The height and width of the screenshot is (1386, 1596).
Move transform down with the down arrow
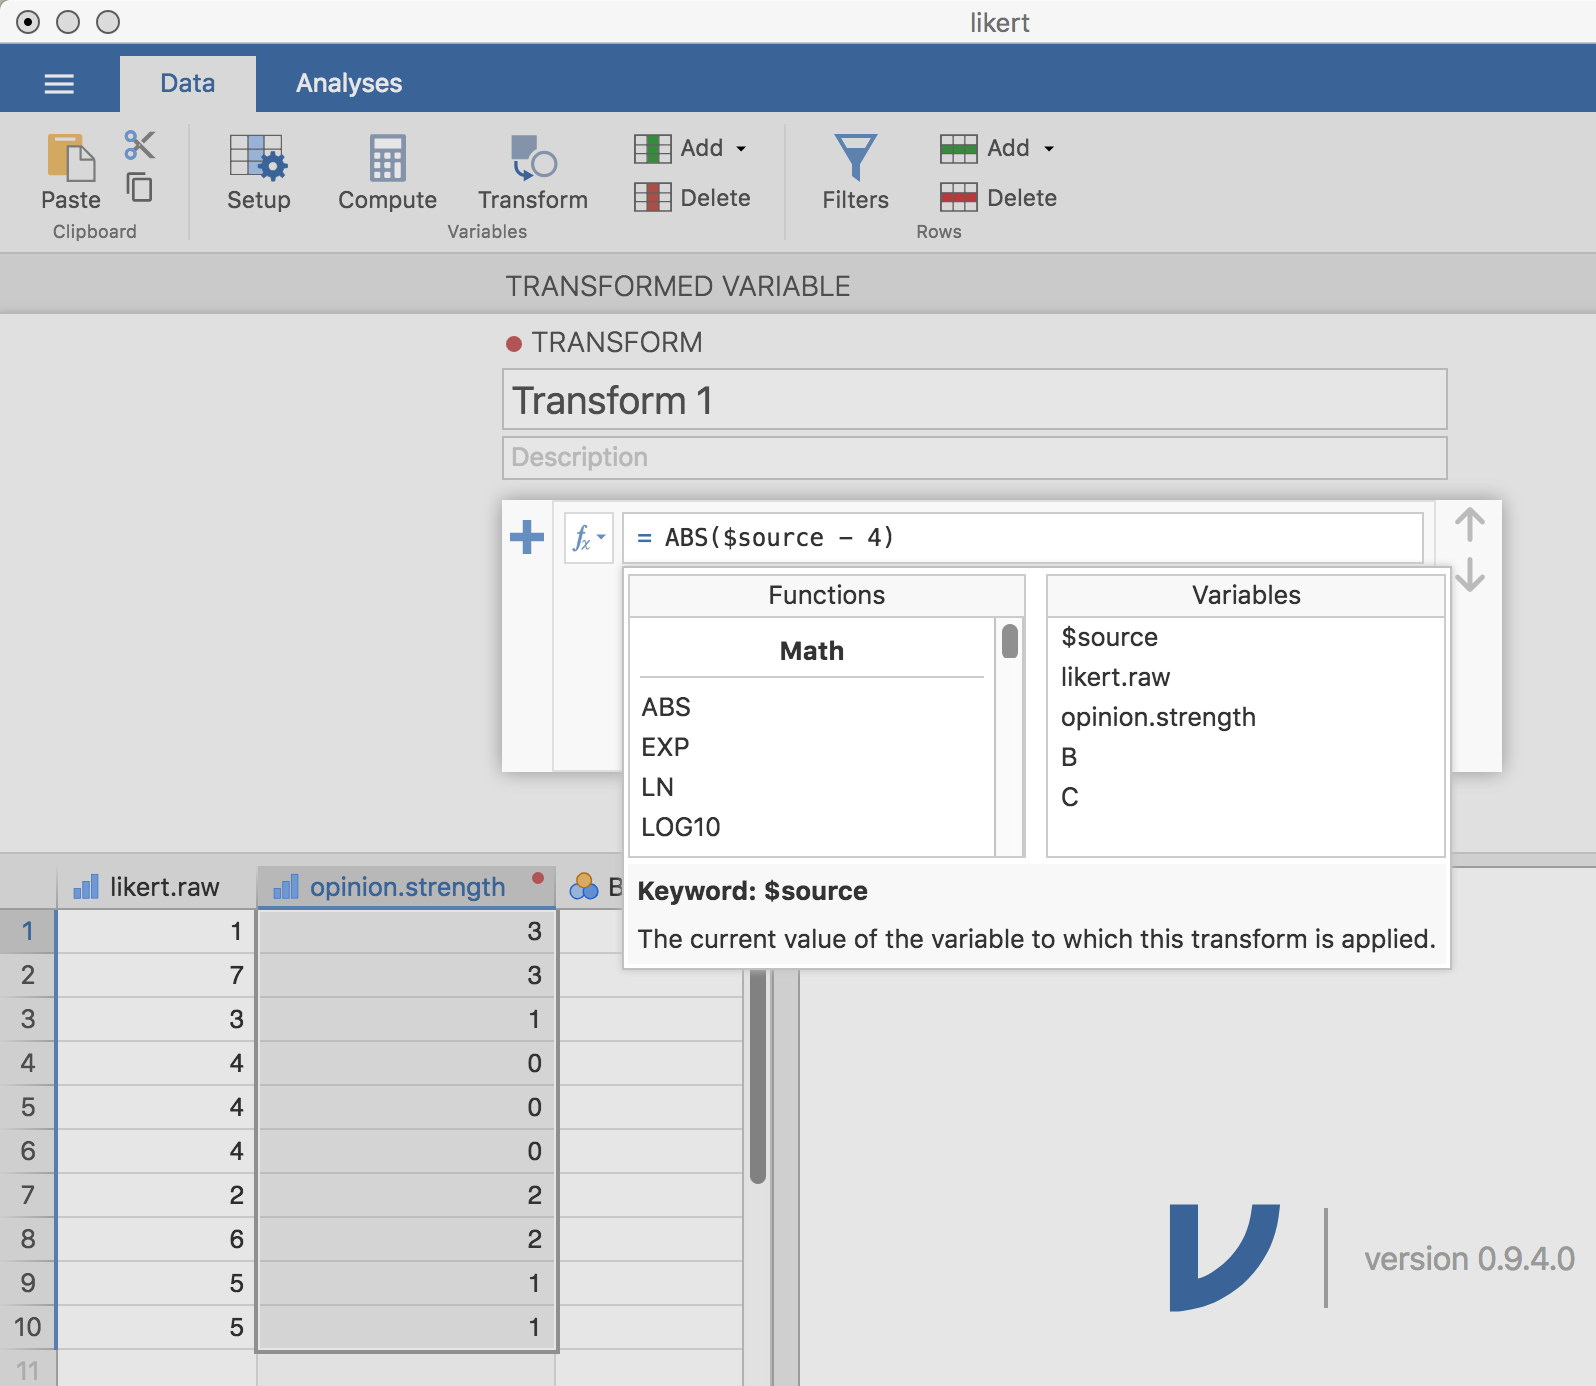click(x=1469, y=574)
